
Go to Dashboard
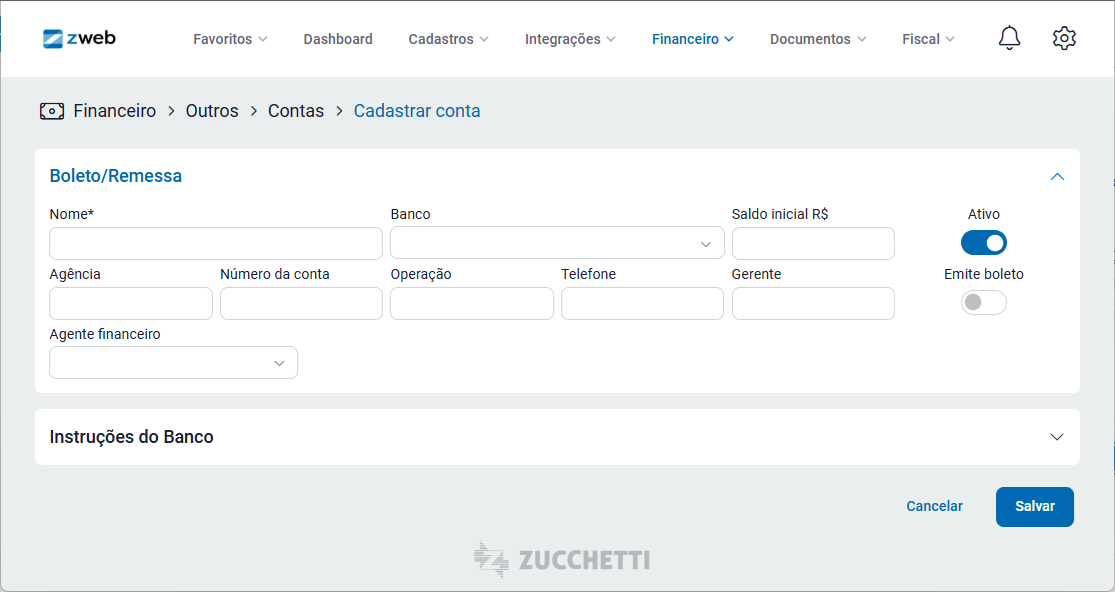[x=338, y=39]
